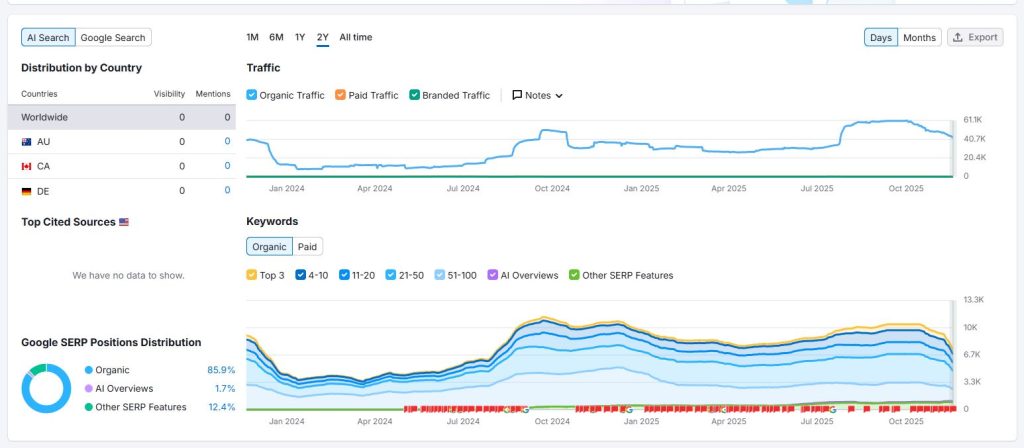Disable the Top 3 keywords checkbox

252,275
